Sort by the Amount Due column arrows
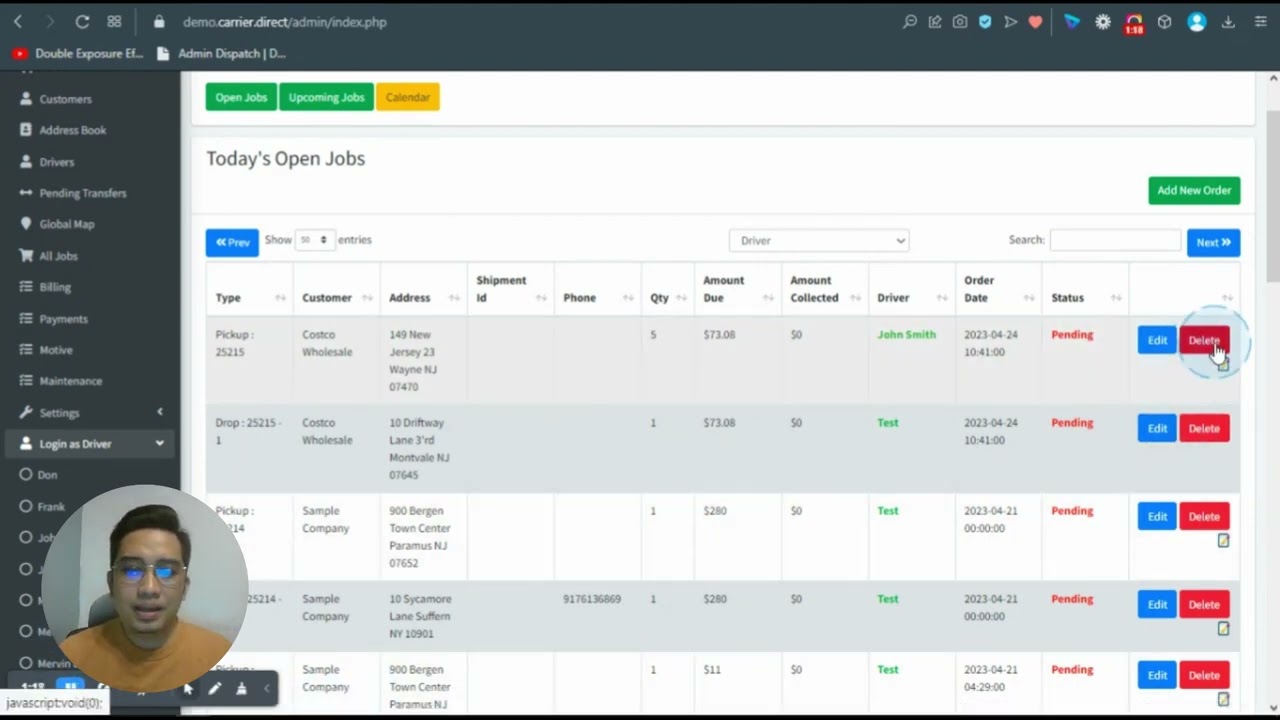 click(768, 298)
